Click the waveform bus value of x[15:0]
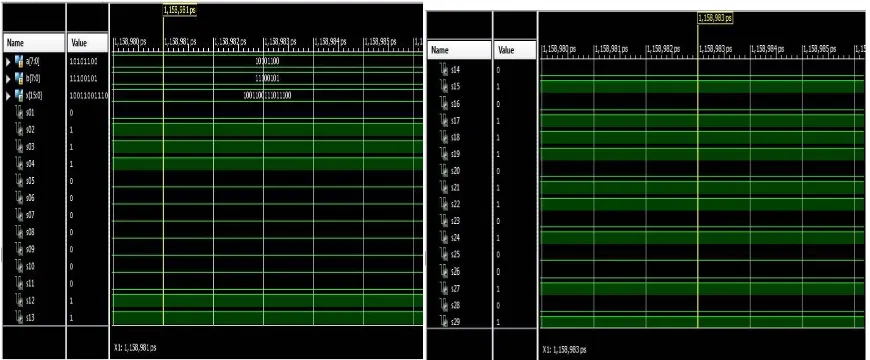This screenshot has width=870, height=360. (x=267, y=95)
